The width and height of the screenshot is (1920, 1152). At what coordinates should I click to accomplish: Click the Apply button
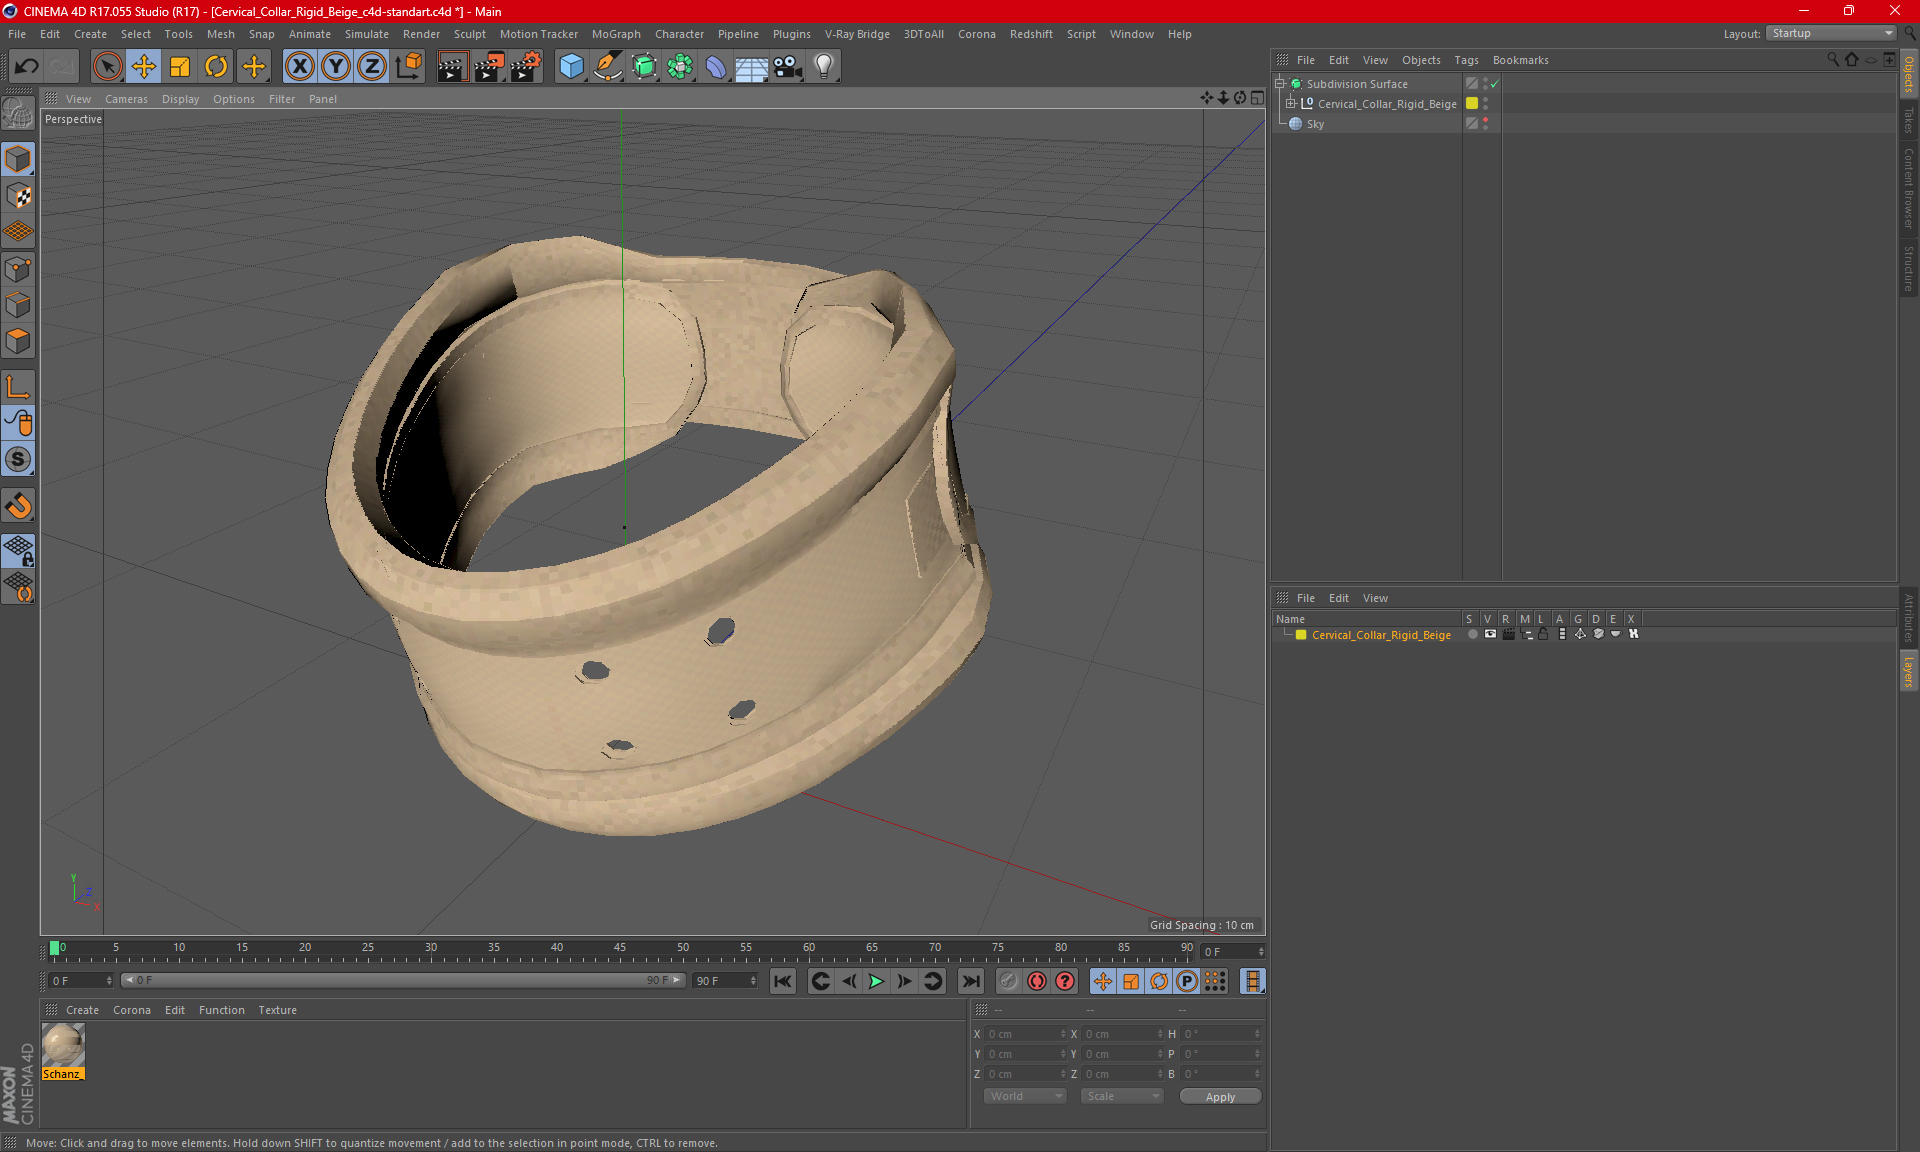click(x=1220, y=1096)
